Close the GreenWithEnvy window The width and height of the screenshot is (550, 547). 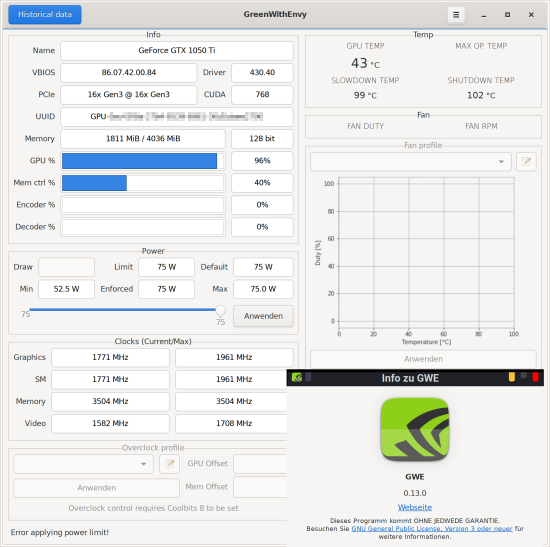(x=531, y=15)
